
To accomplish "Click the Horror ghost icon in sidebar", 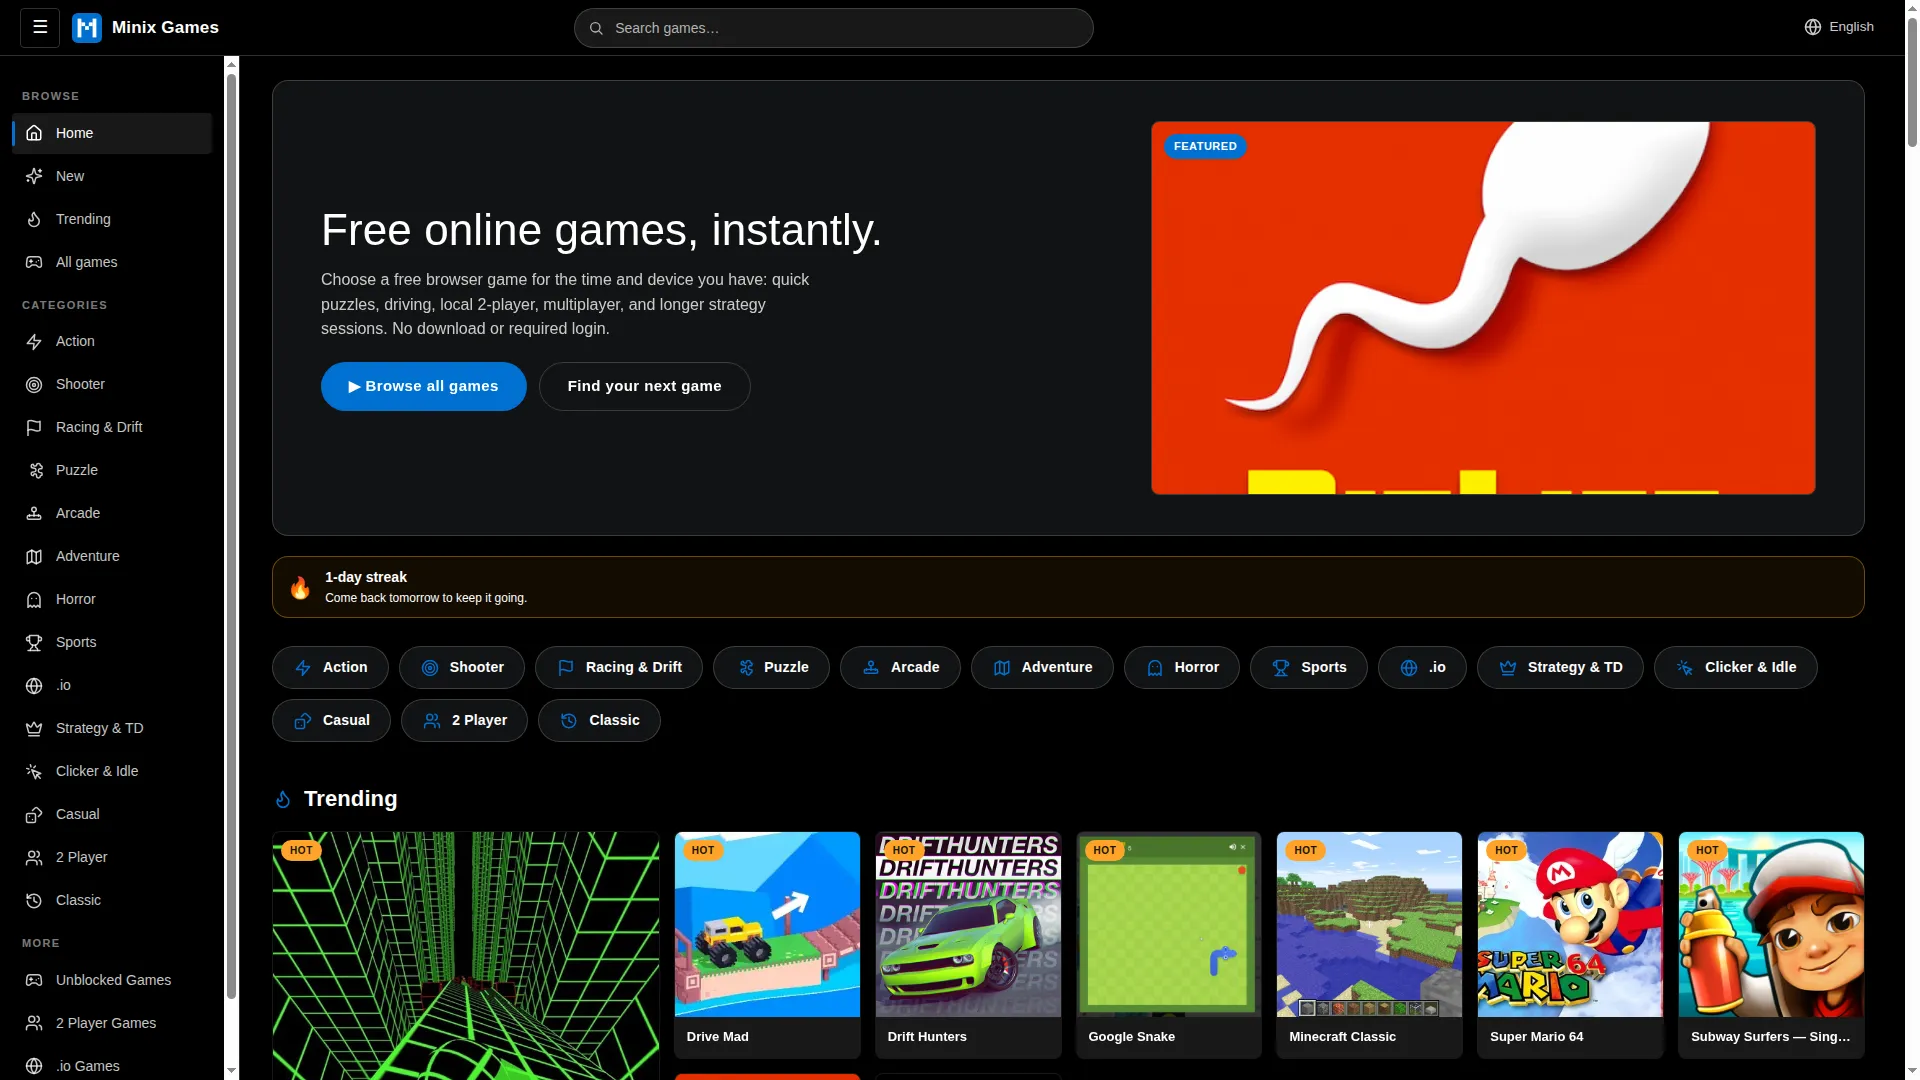I will point(34,599).
